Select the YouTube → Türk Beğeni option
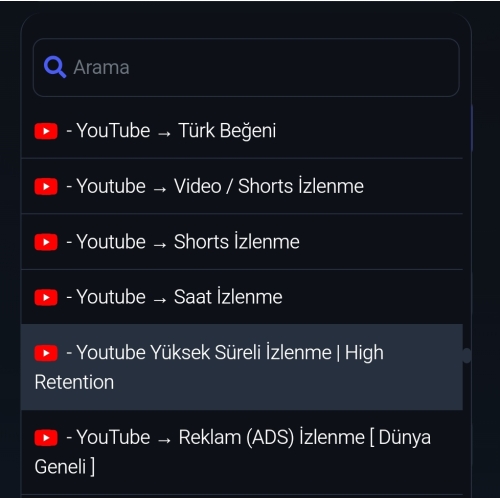Image resolution: width=500 pixels, height=500 pixels. pos(242,130)
